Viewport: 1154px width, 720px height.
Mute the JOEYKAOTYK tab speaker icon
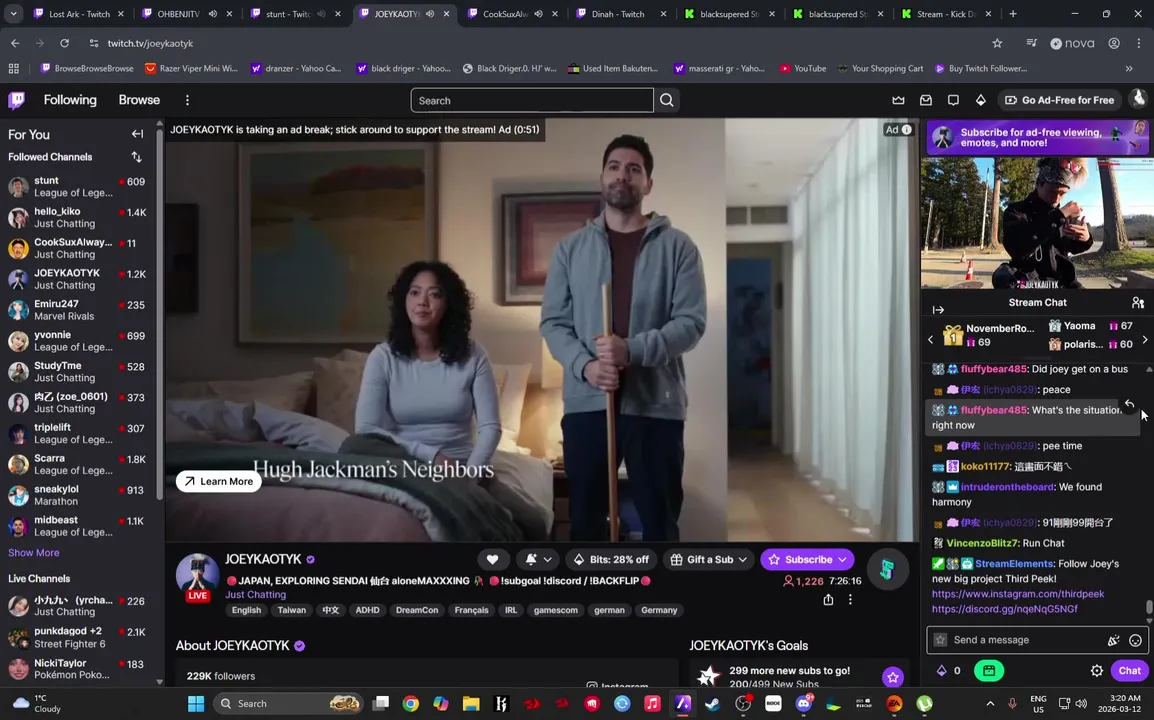pyautogui.click(x=430, y=14)
